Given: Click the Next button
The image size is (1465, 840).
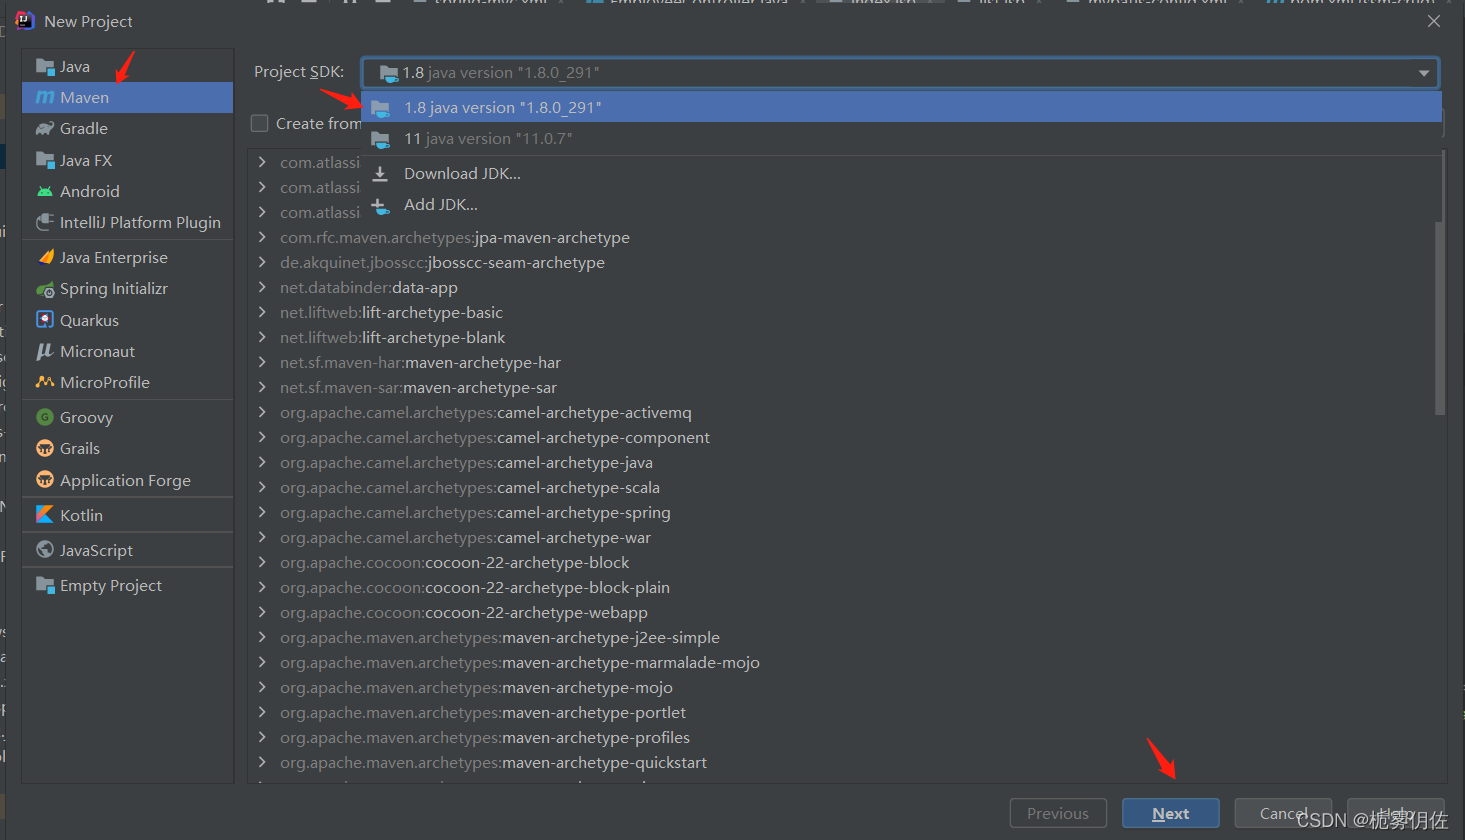Looking at the screenshot, I should [1170, 814].
